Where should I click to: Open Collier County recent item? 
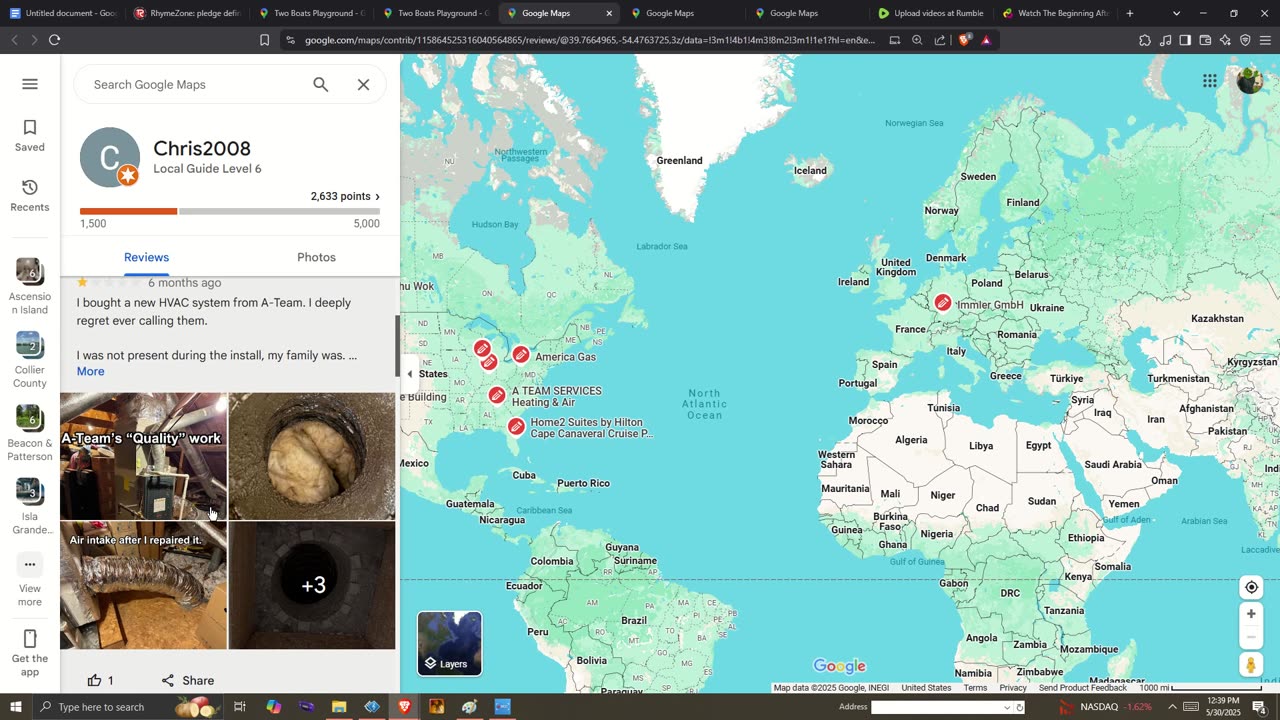click(x=30, y=360)
